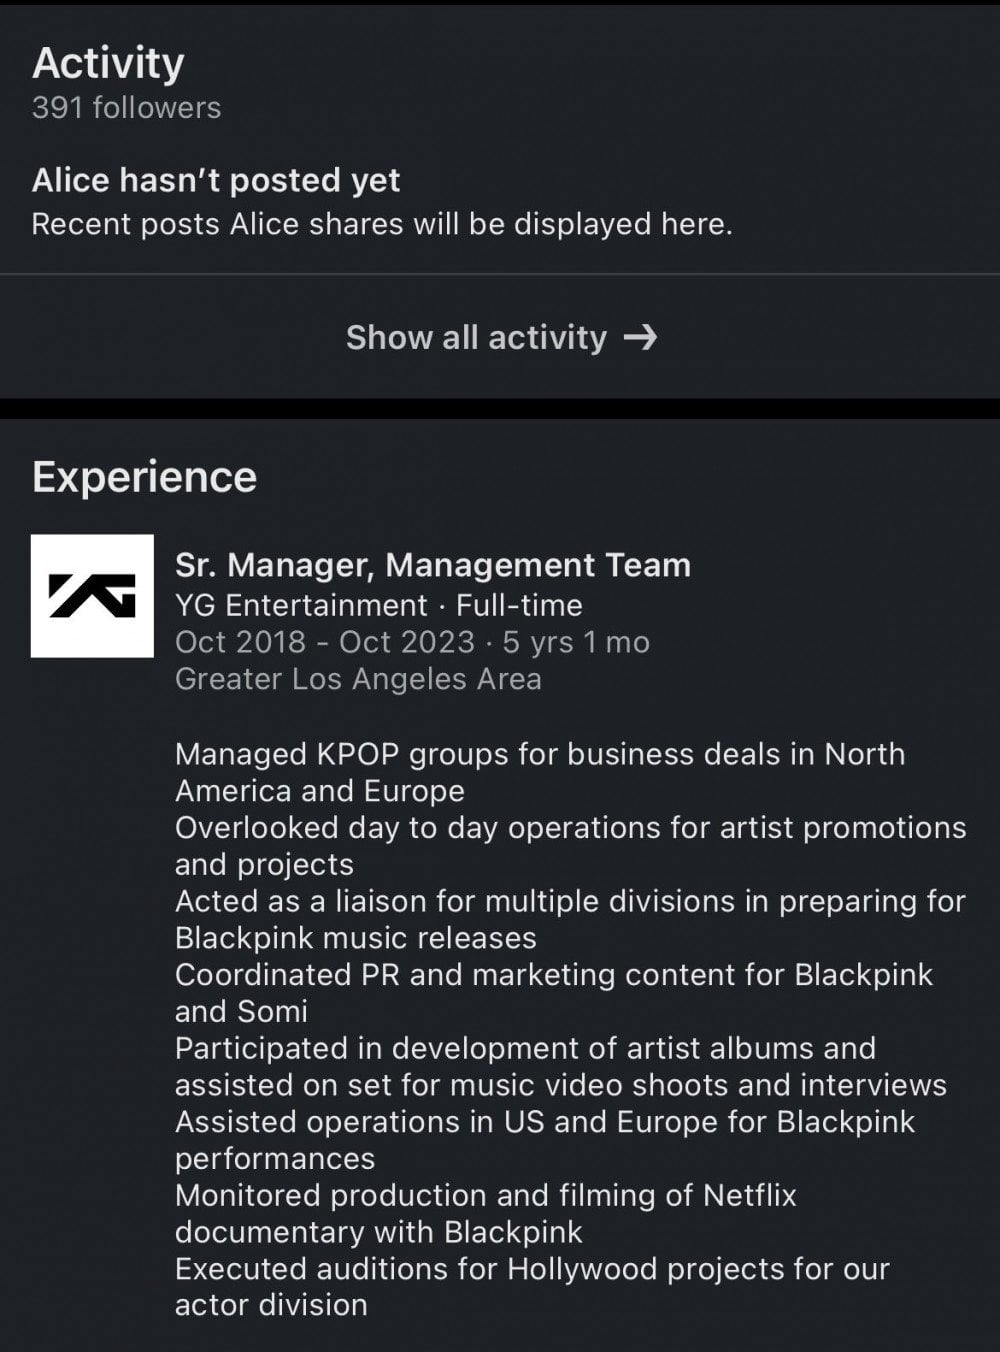1000x1352 pixels.
Task: Tap 'Alice hasn't posted yet' message
Action: pyautogui.click(x=216, y=180)
